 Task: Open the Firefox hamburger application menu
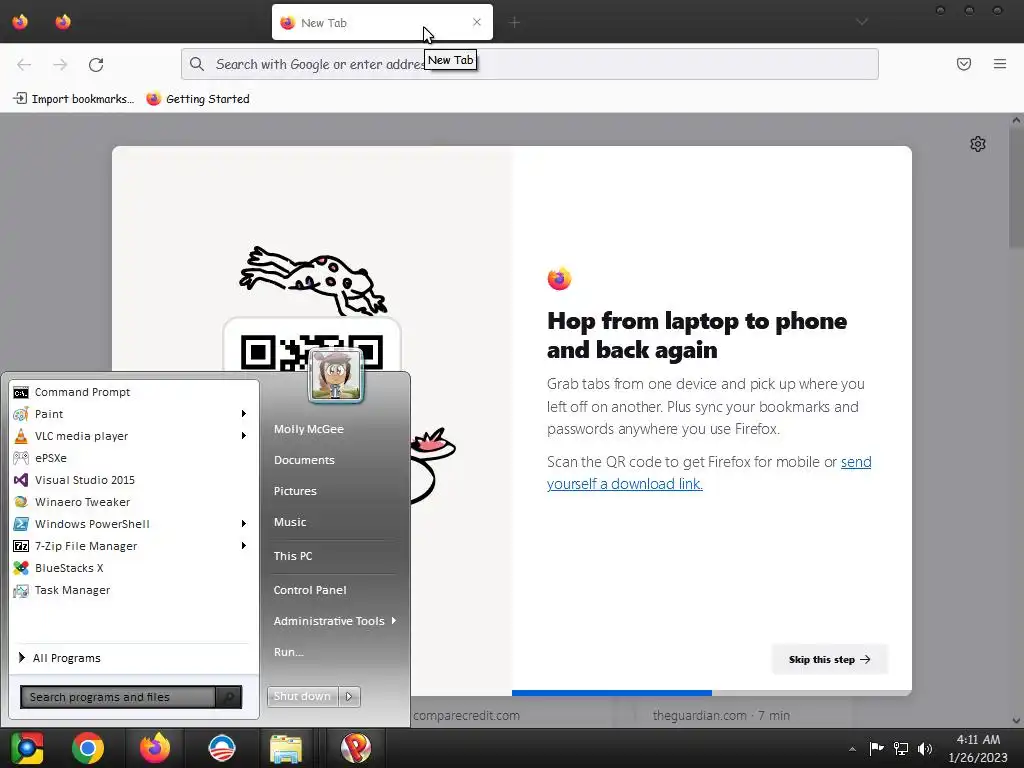click(x=1000, y=64)
